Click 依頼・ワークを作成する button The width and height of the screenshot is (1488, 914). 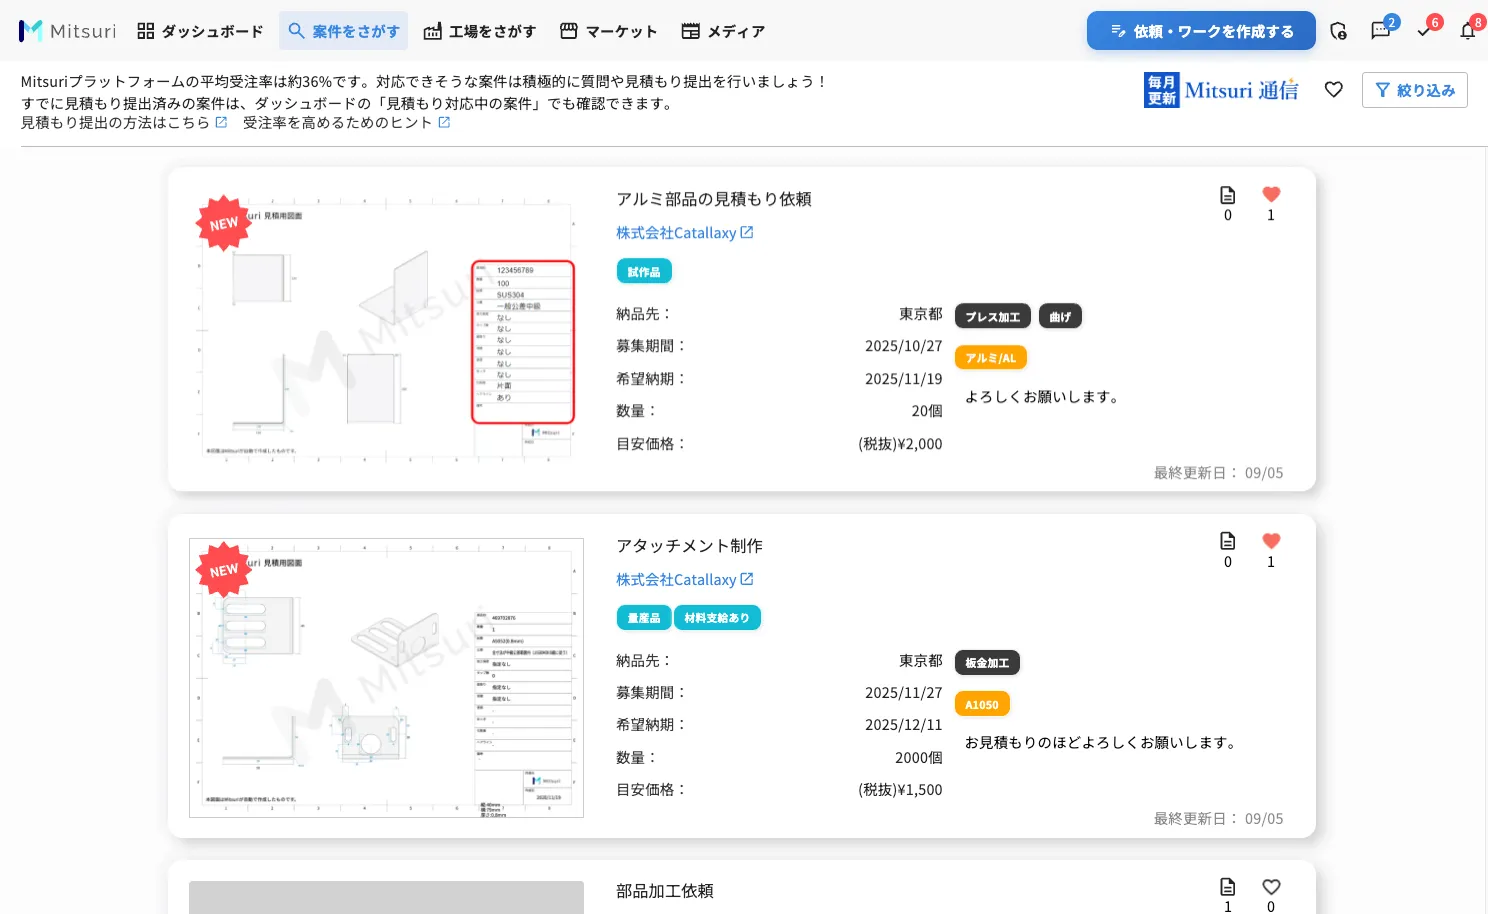[1202, 31]
